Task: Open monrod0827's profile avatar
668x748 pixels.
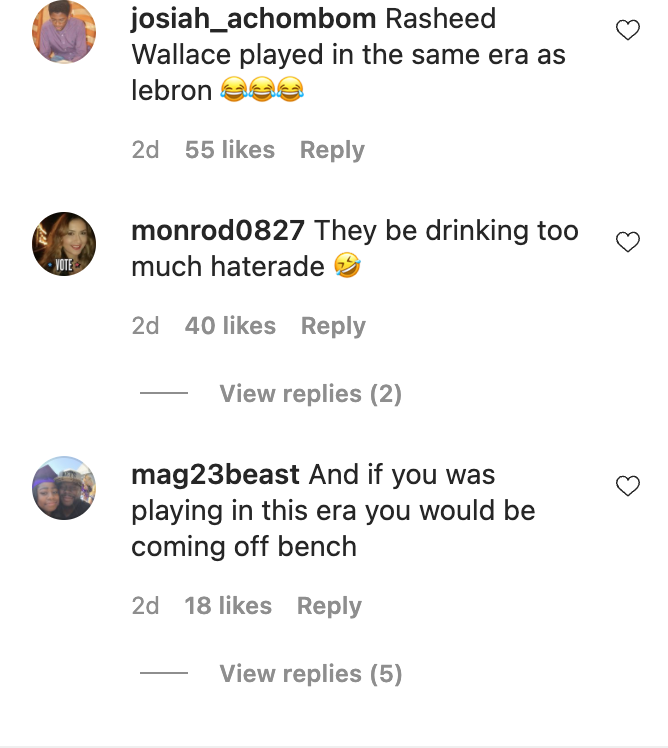Action: click(64, 244)
